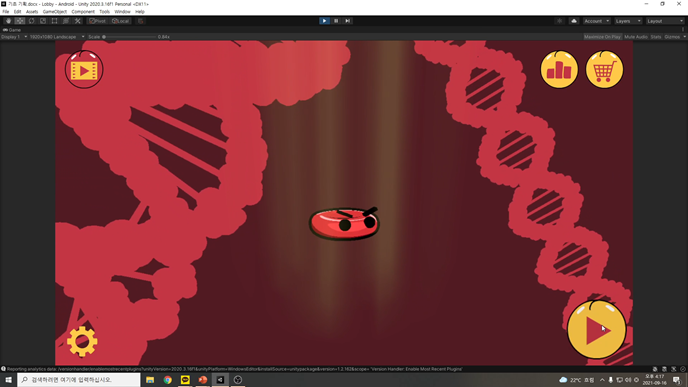688x387 pixels.
Task: Pause the game with the Pause button
Action: [x=336, y=21]
